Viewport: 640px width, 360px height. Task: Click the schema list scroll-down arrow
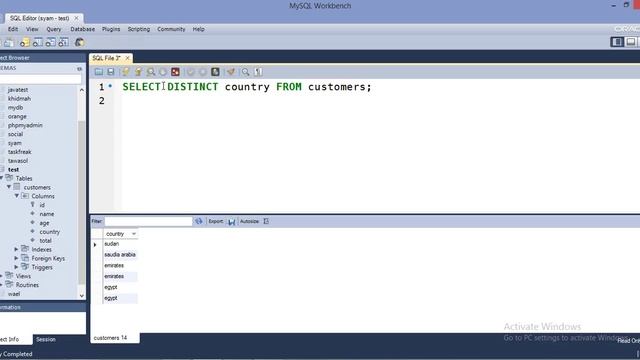[x=82, y=296]
